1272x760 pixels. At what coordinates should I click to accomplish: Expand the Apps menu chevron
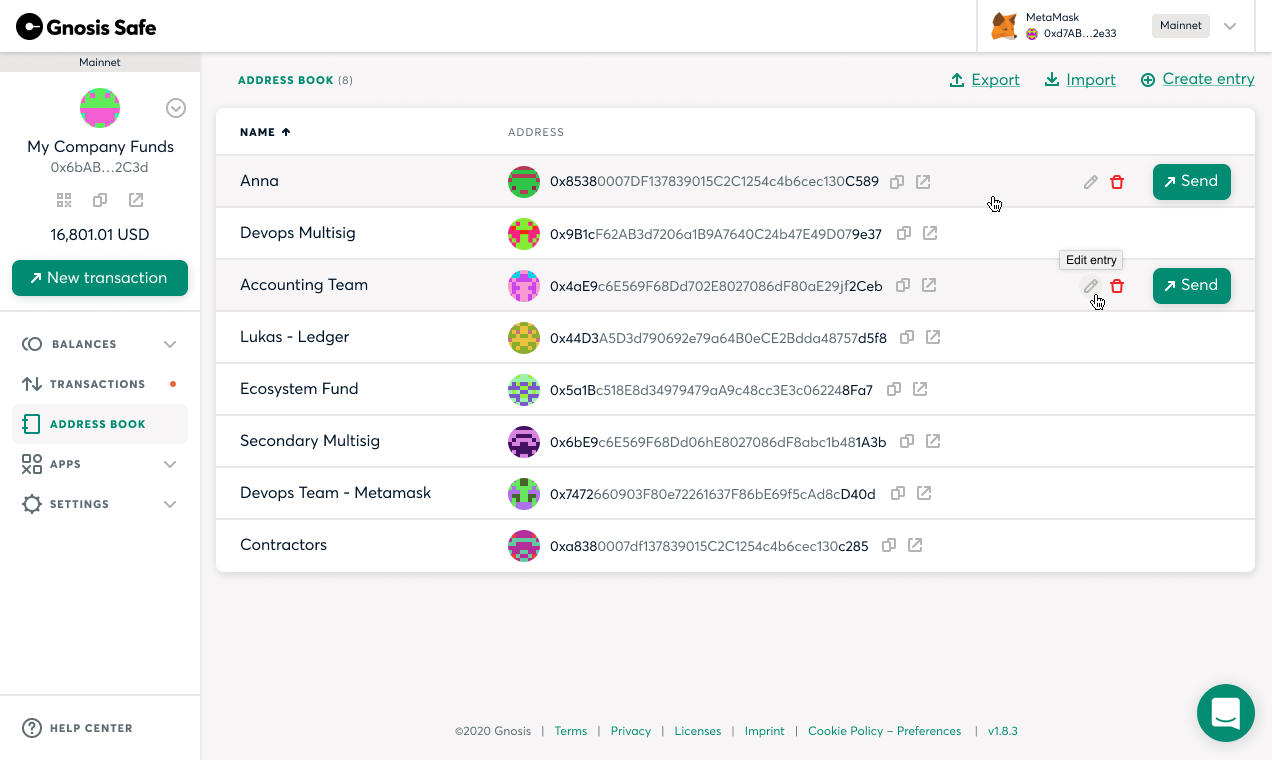(170, 464)
